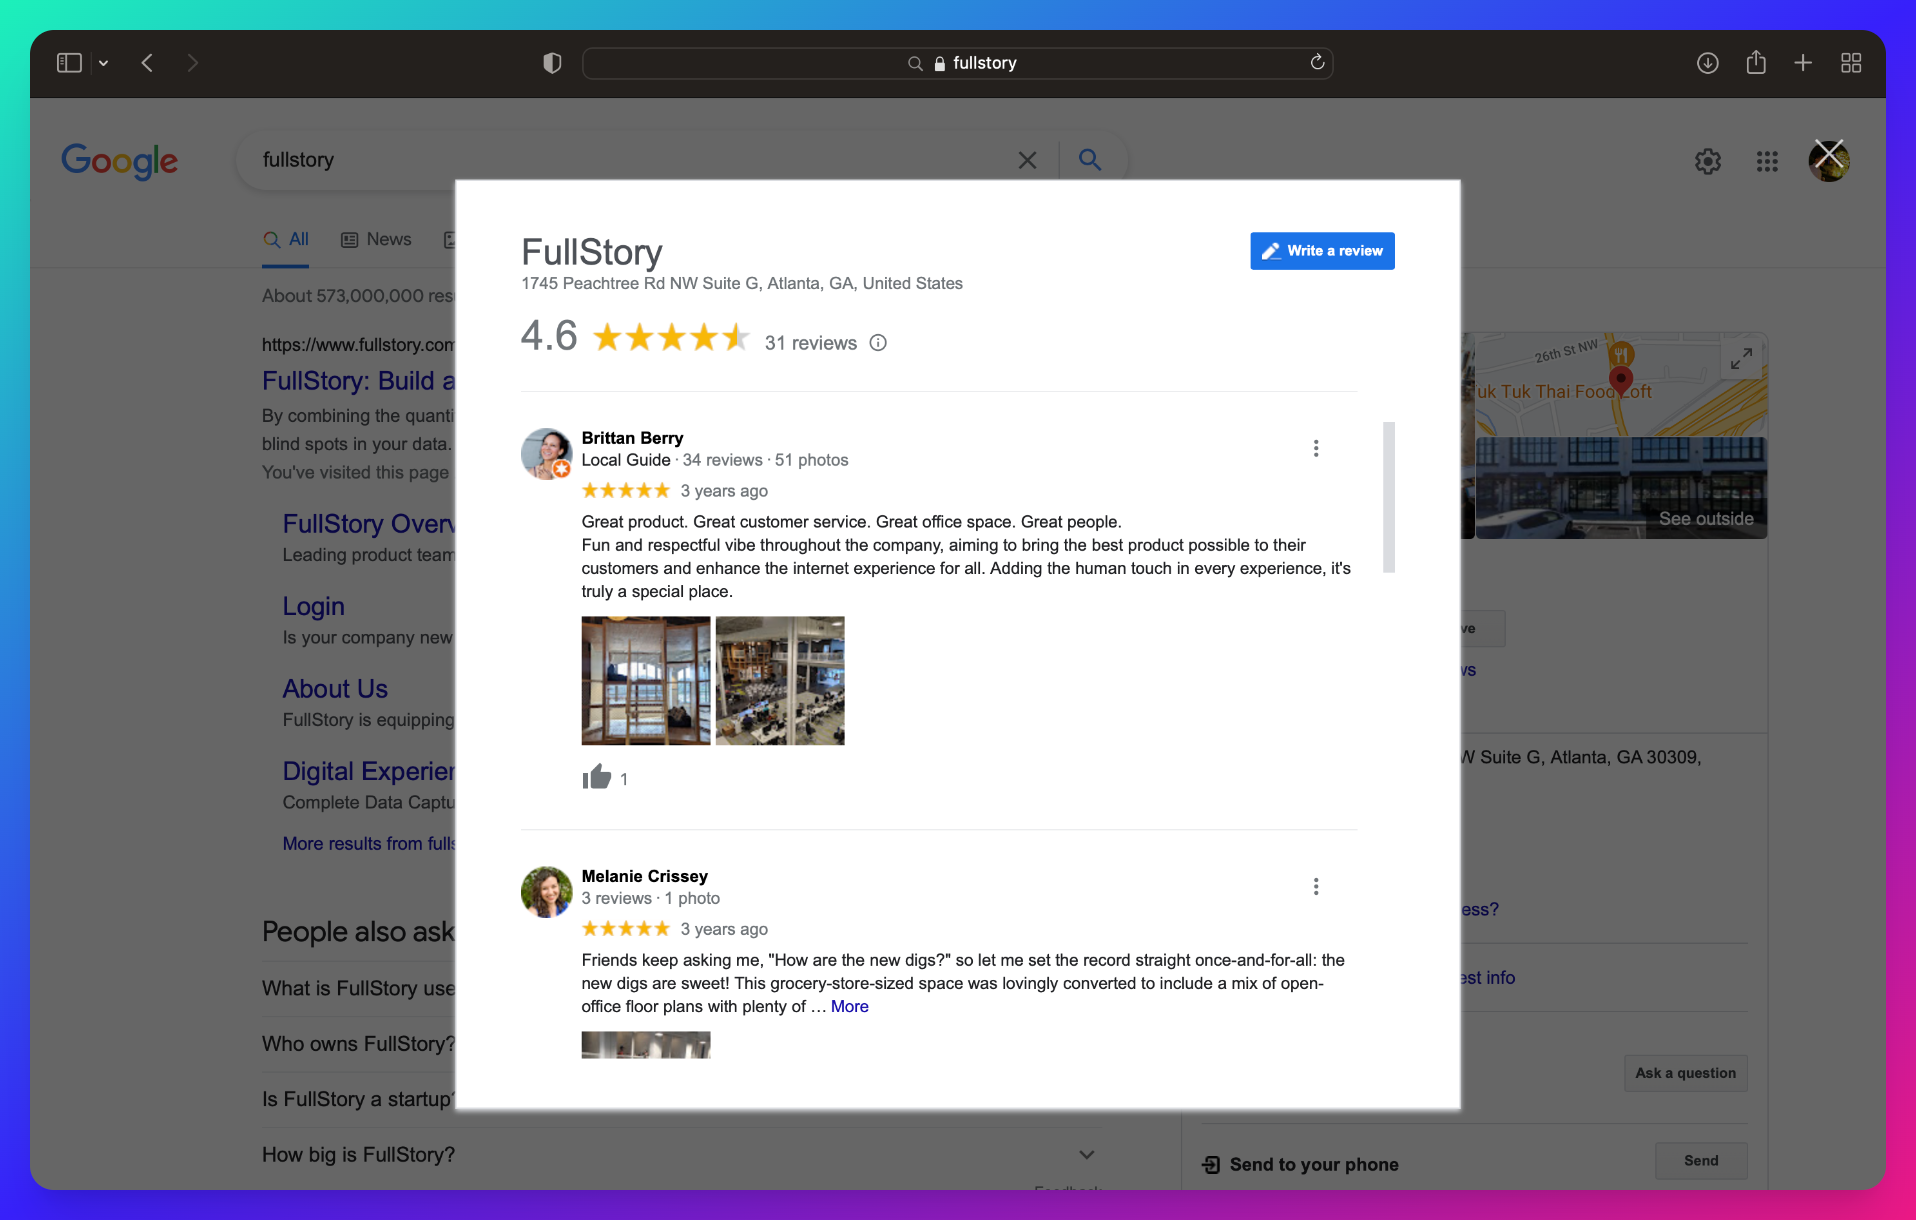Toggle the Safari sidebar
The width and height of the screenshot is (1916, 1220).
coord(69,63)
